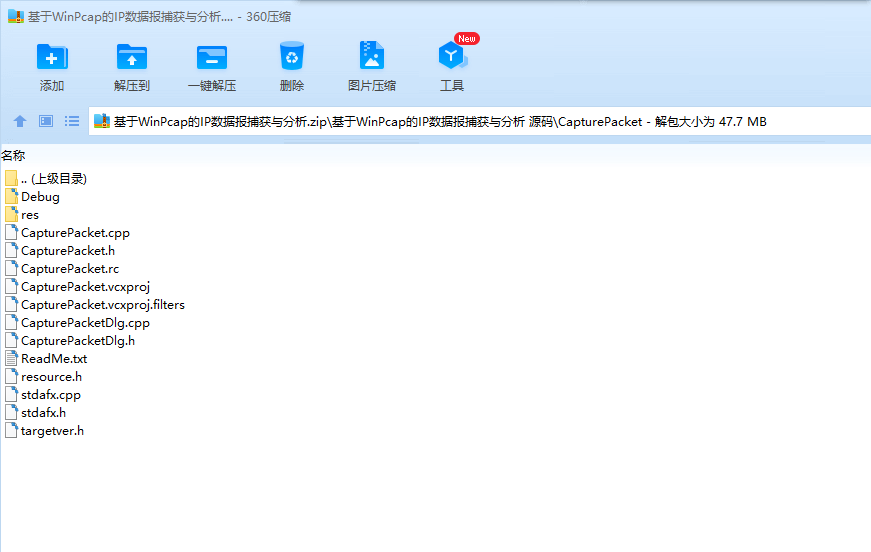This screenshot has width=871, height=552.
Task: Click the 一键解压 one-click extract icon
Action: 212,57
